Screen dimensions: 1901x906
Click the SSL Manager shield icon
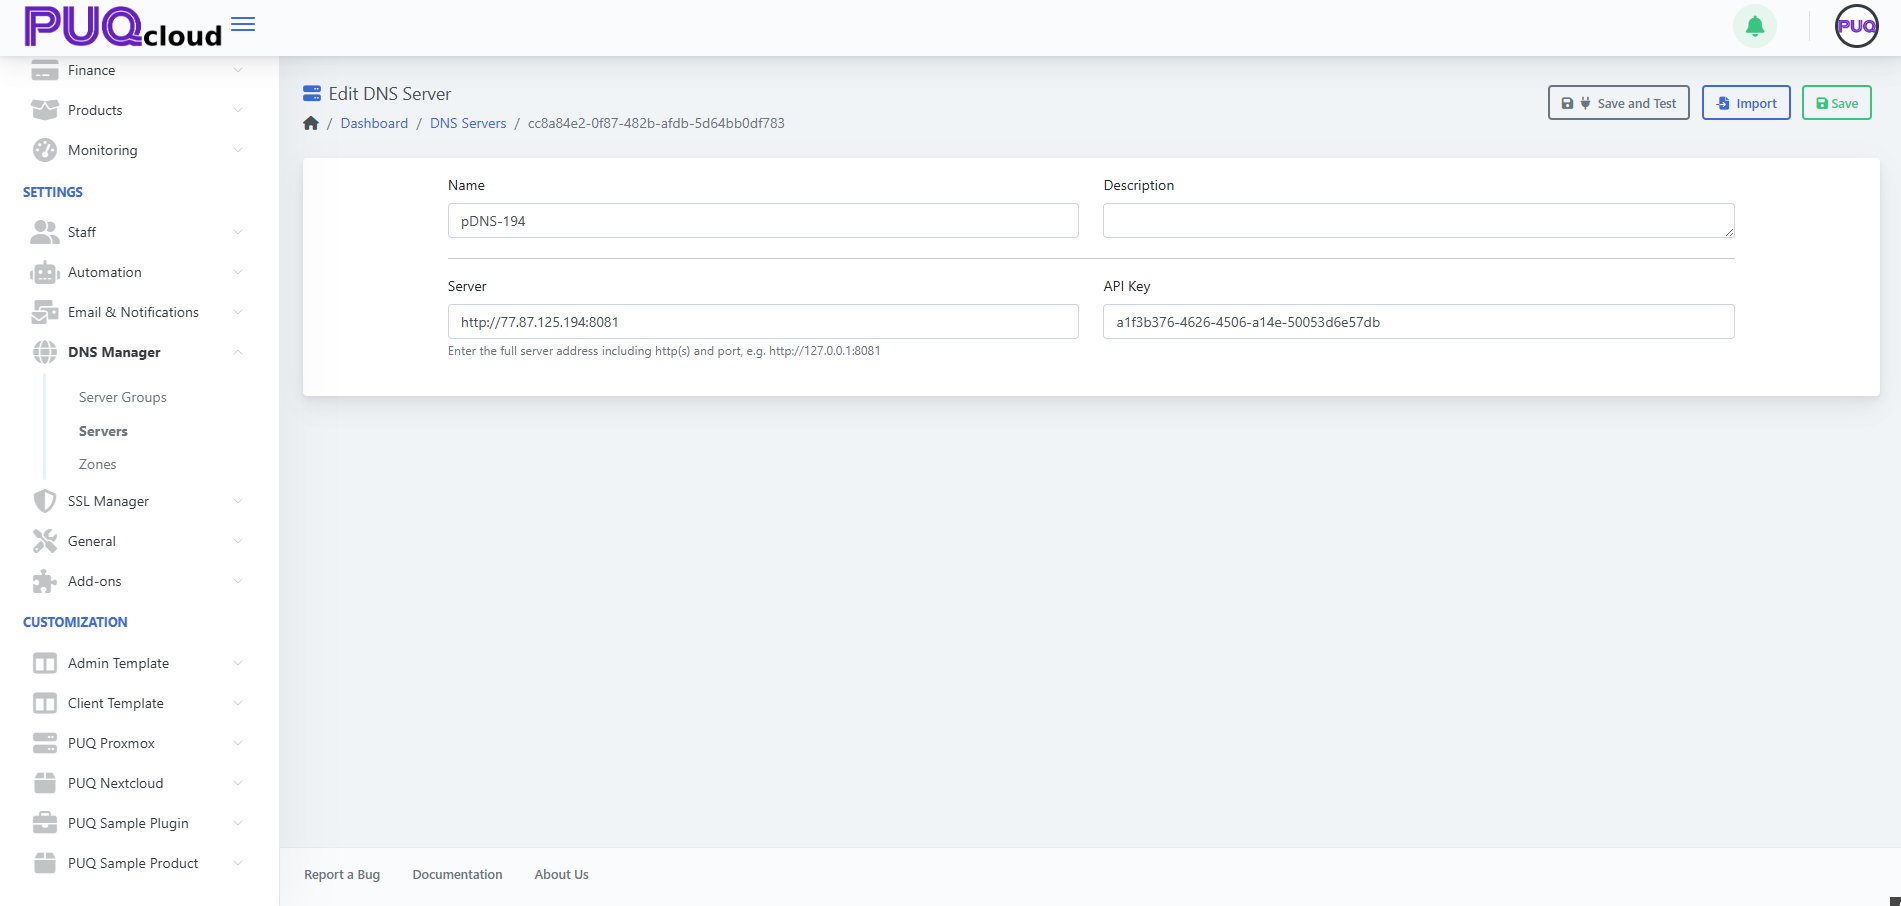tap(44, 501)
